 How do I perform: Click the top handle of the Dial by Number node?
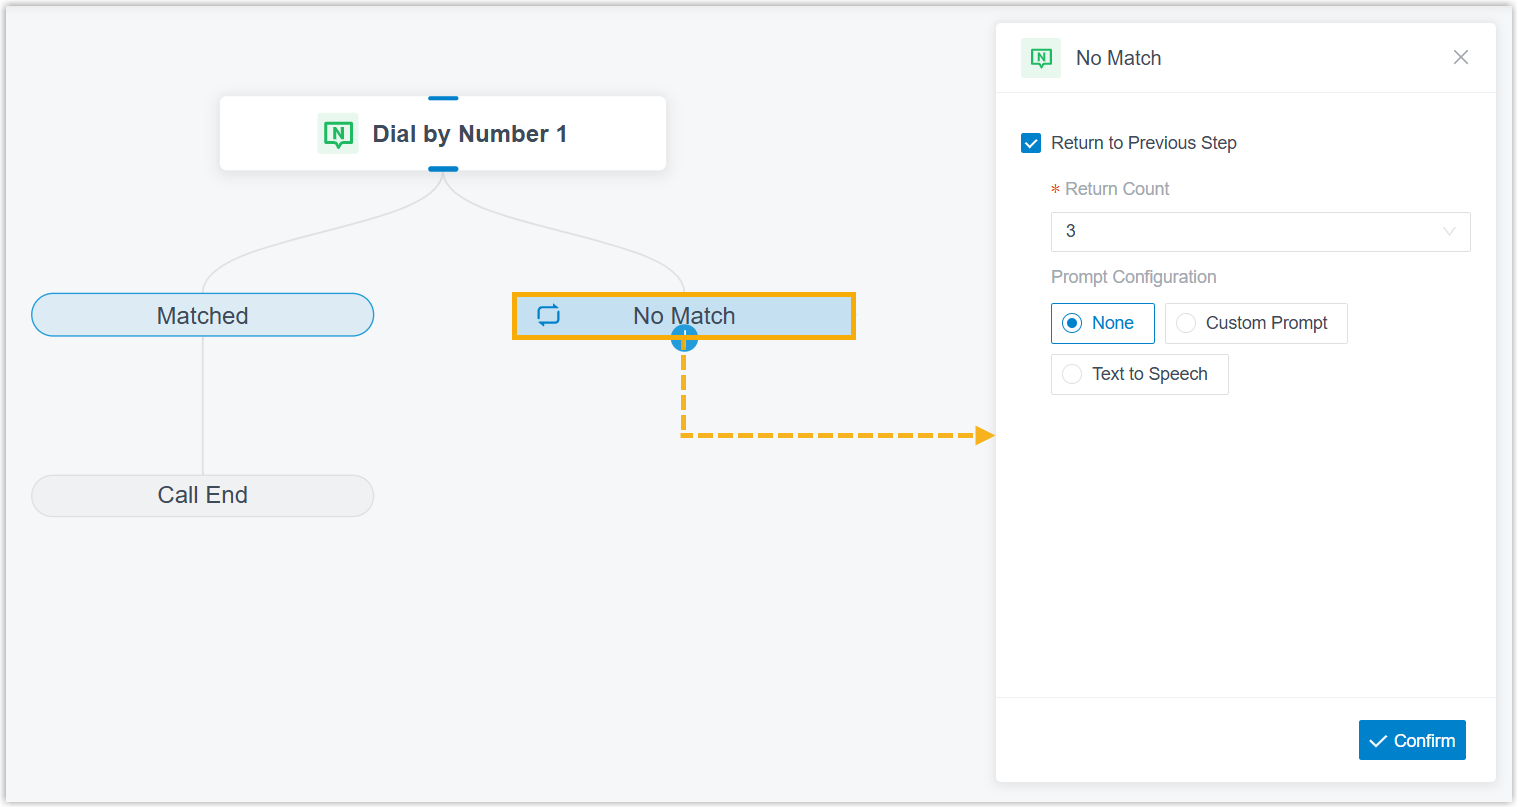coord(443,98)
